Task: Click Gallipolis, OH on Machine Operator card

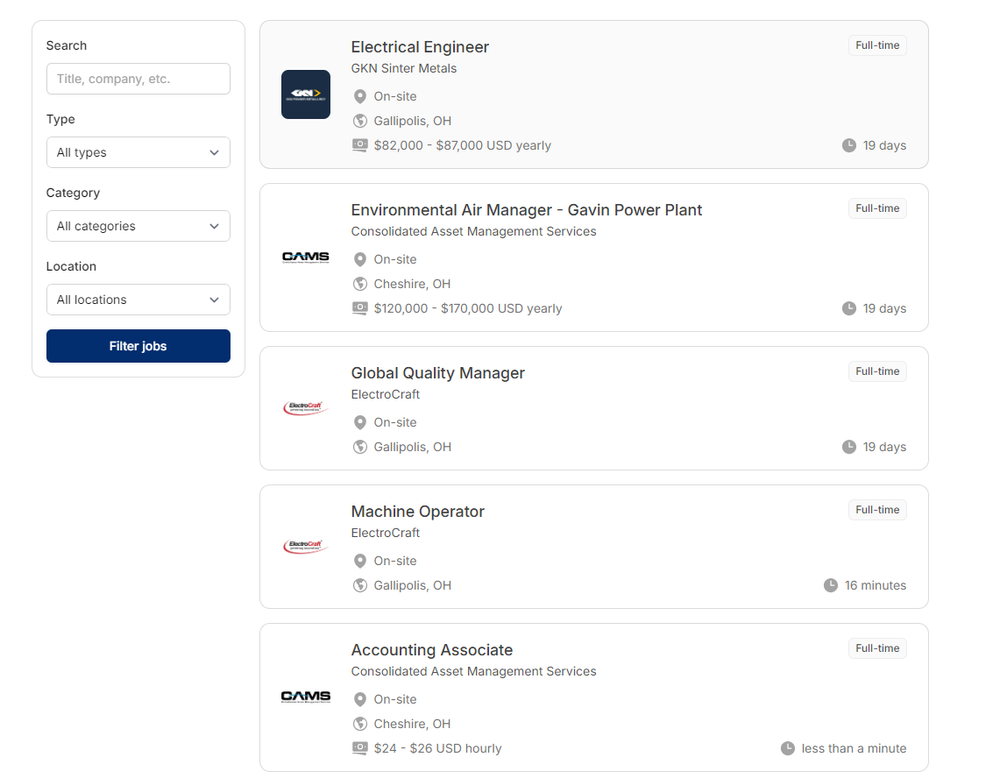Action: 413,586
